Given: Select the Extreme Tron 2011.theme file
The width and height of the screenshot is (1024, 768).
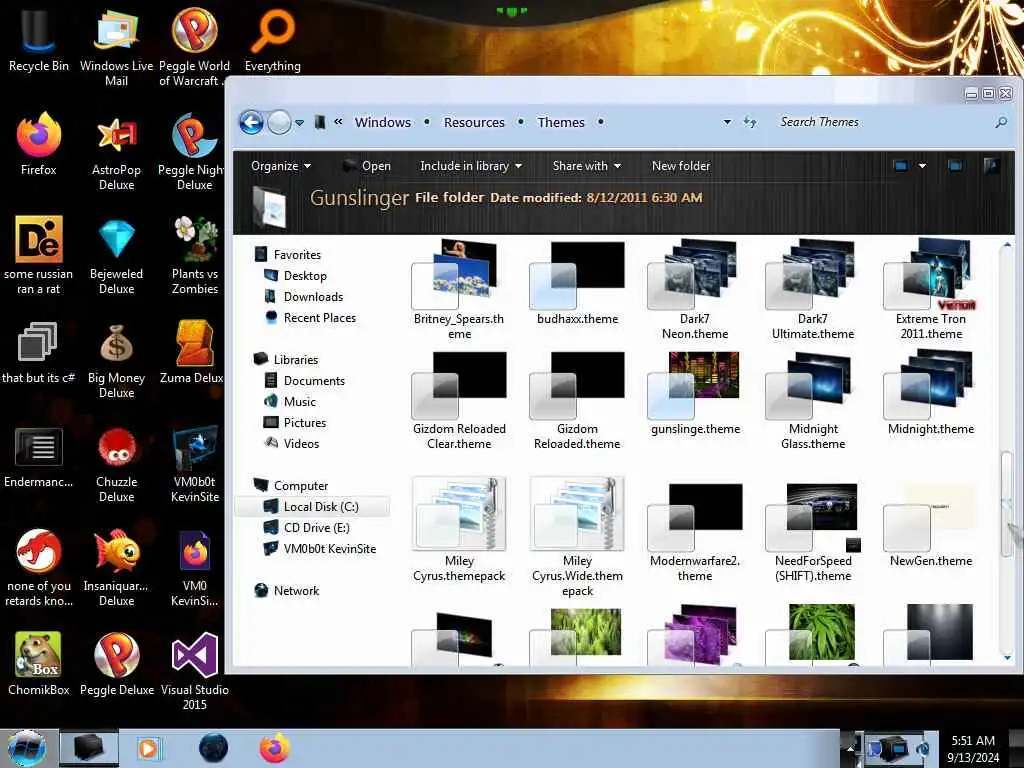Looking at the screenshot, I should click(x=931, y=289).
